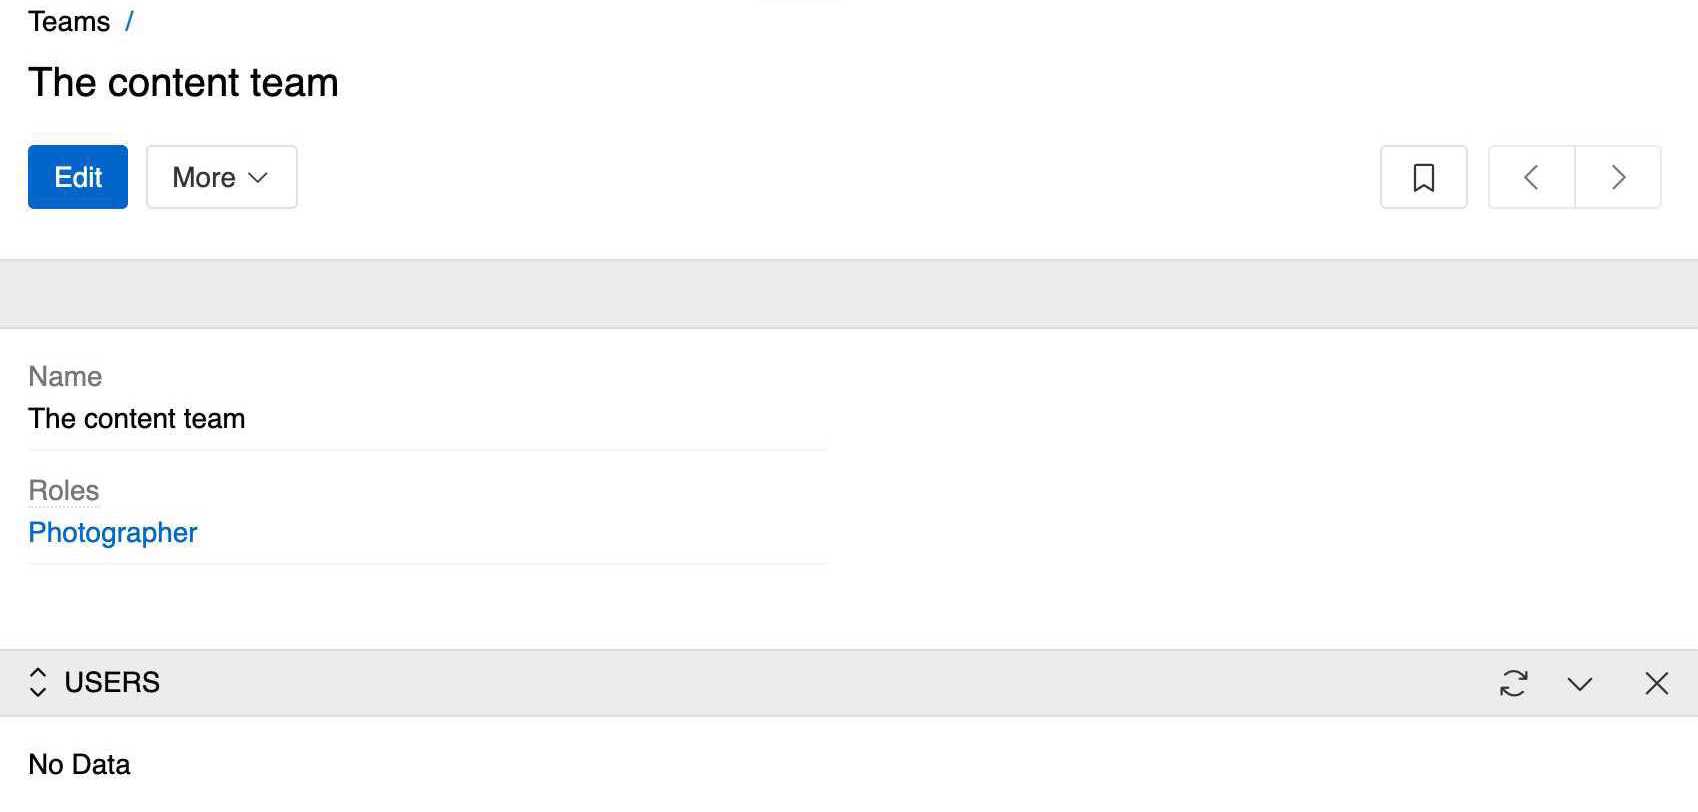Go to the previous team record
This screenshot has width=1698, height=812.
click(x=1531, y=177)
